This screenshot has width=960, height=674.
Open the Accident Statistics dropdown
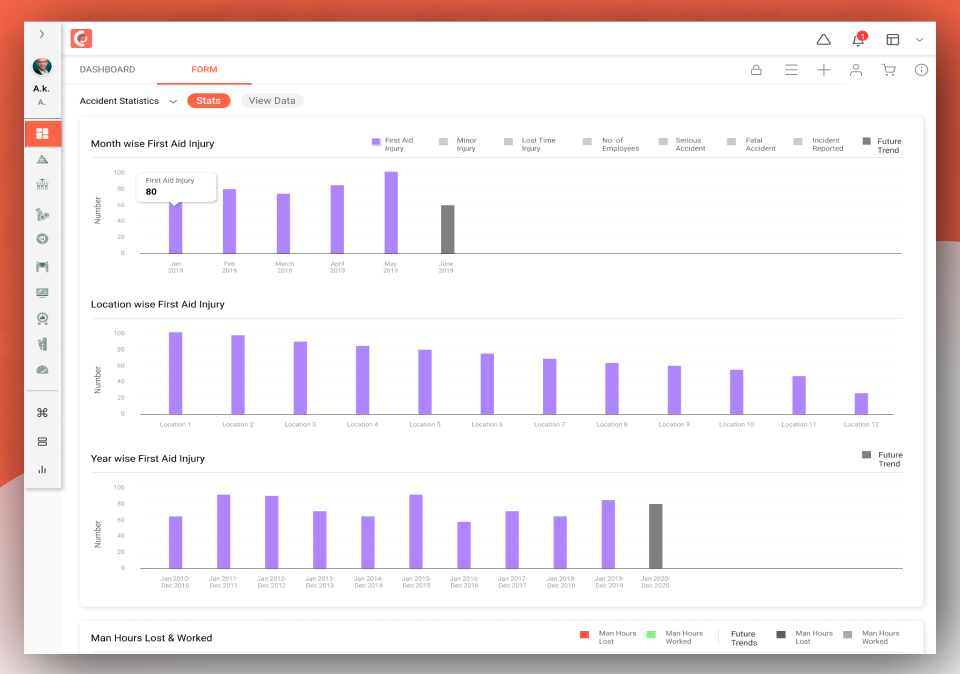[128, 101]
